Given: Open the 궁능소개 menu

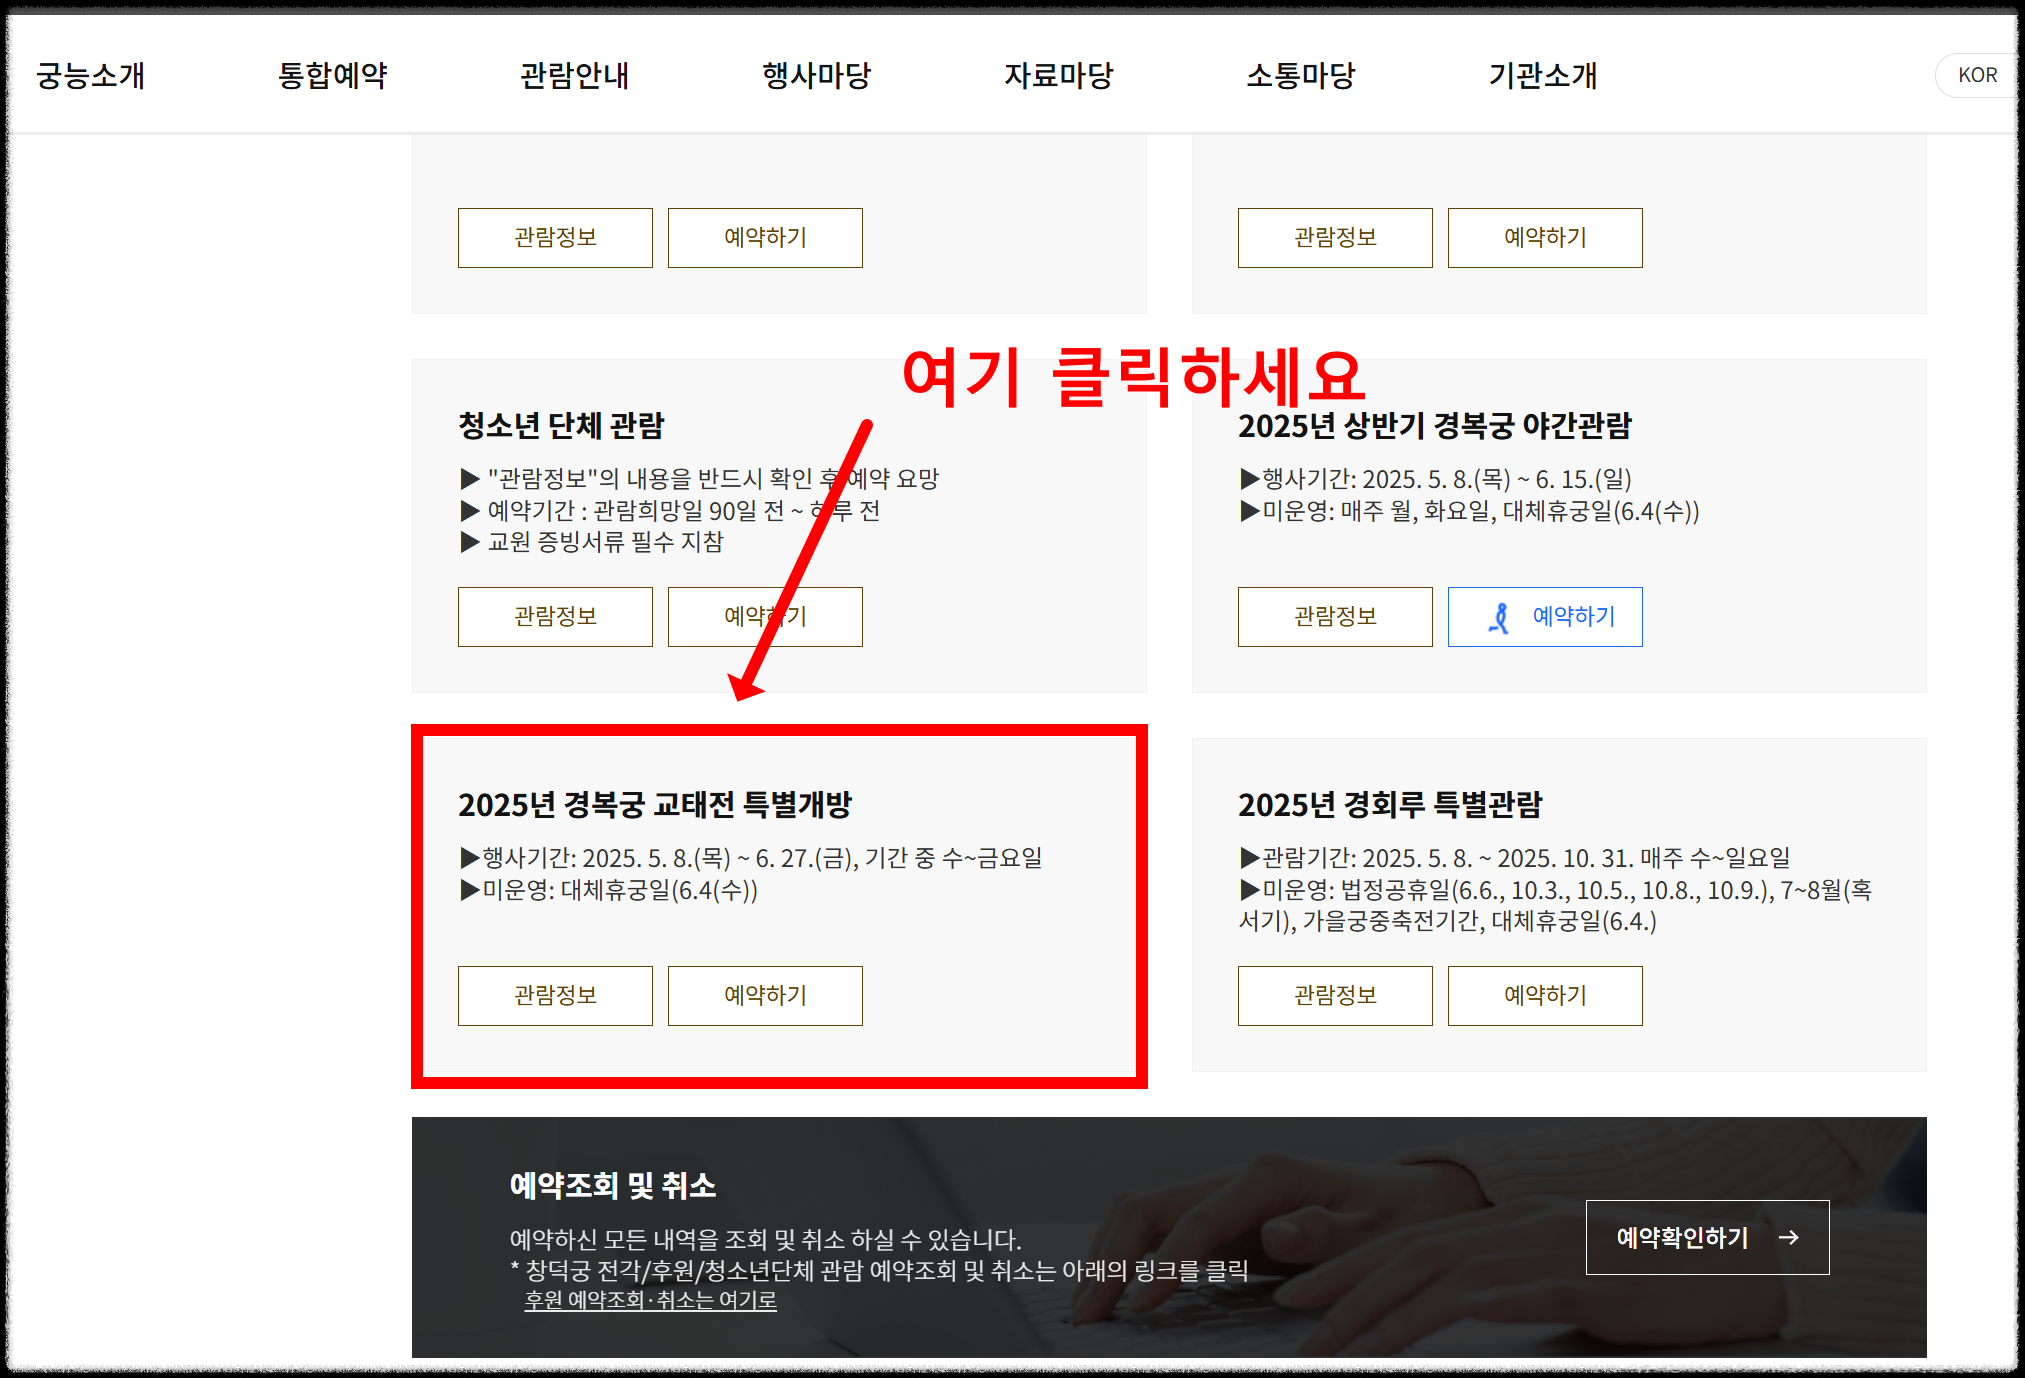Looking at the screenshot, I should 91,75.
